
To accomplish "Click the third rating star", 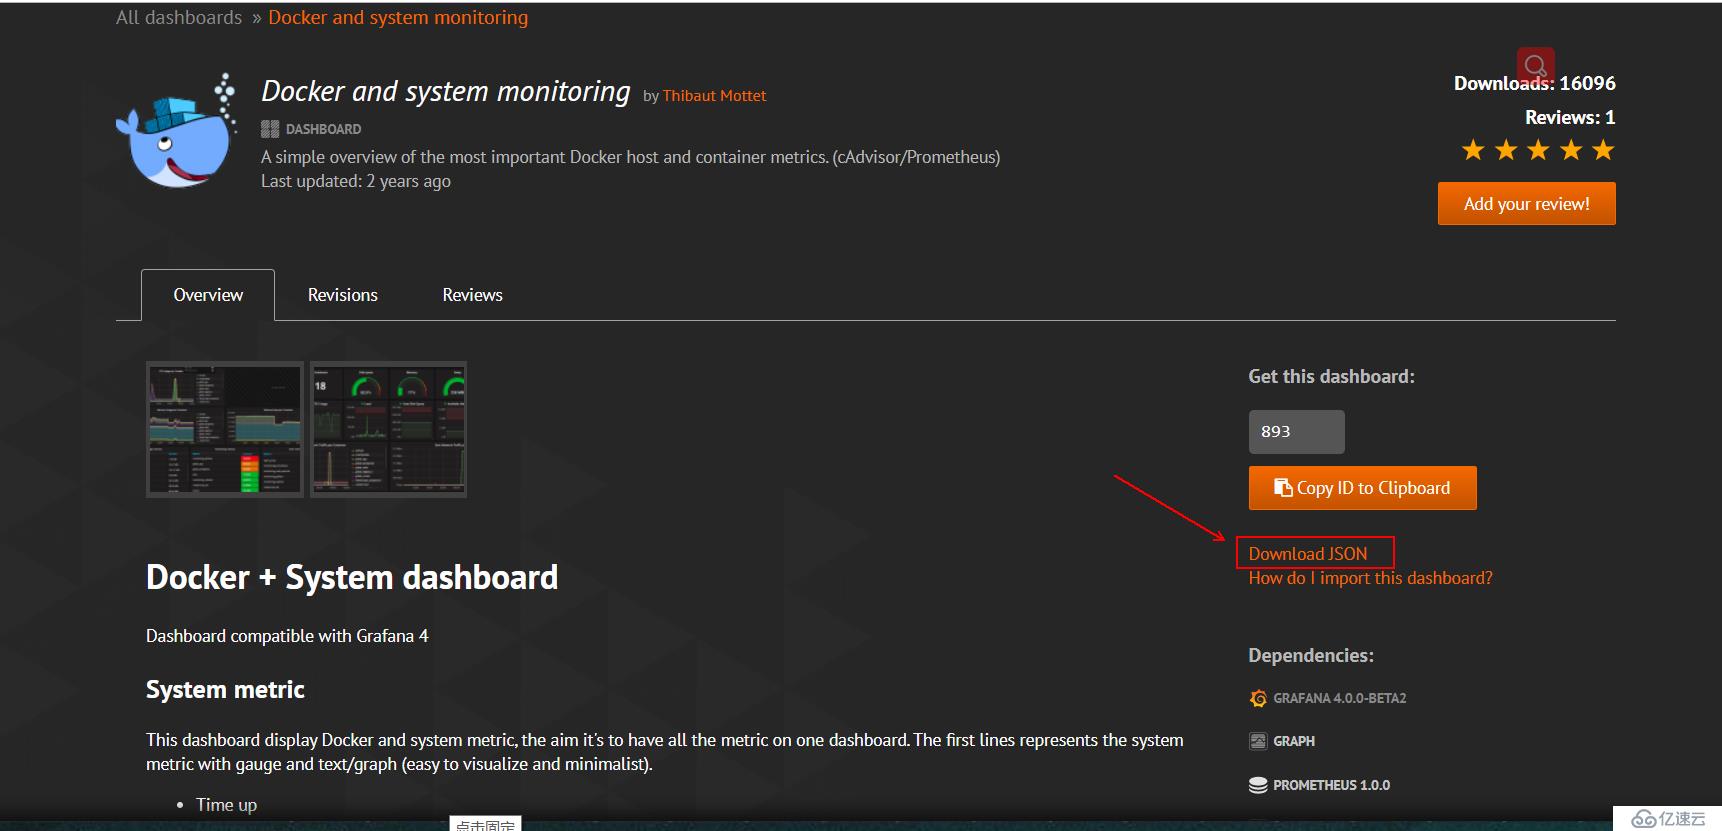I will 1538,150.
